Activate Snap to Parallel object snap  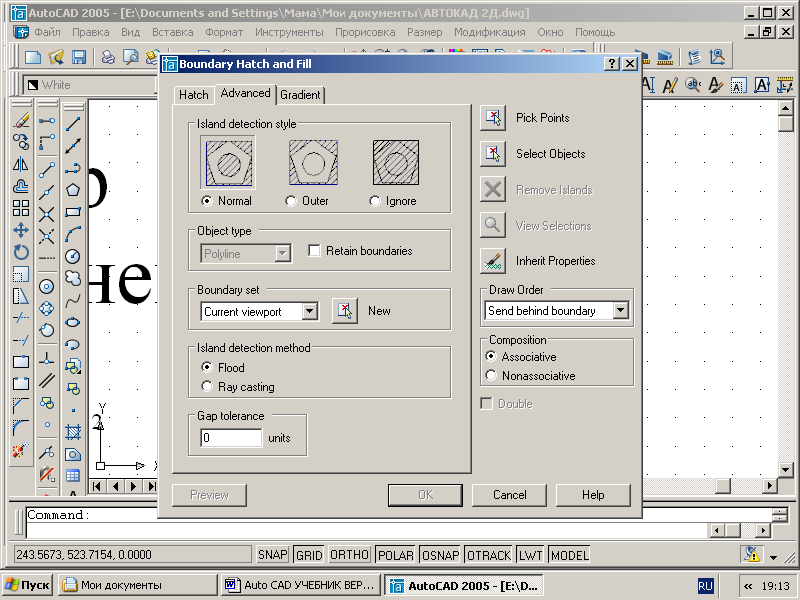47,381
